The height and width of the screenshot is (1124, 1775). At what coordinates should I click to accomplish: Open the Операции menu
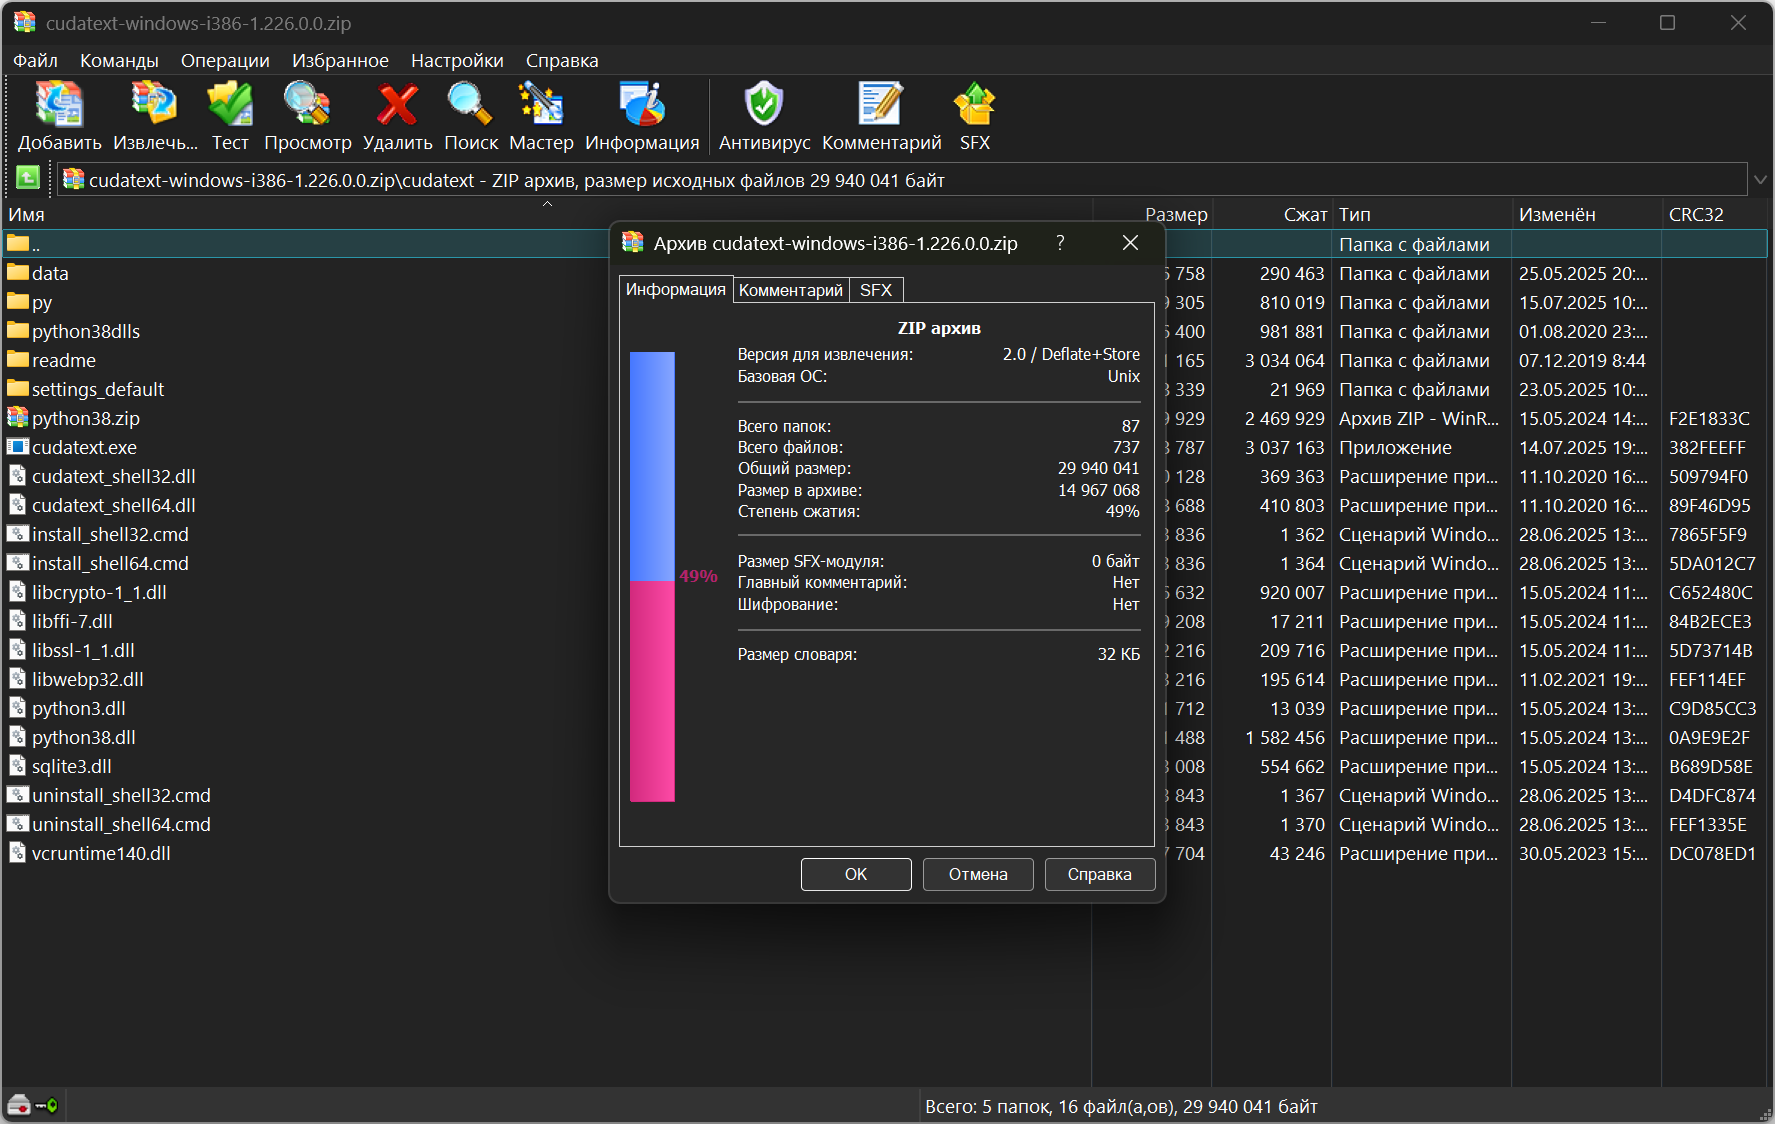pyautogui.click(x=225, y=60)
